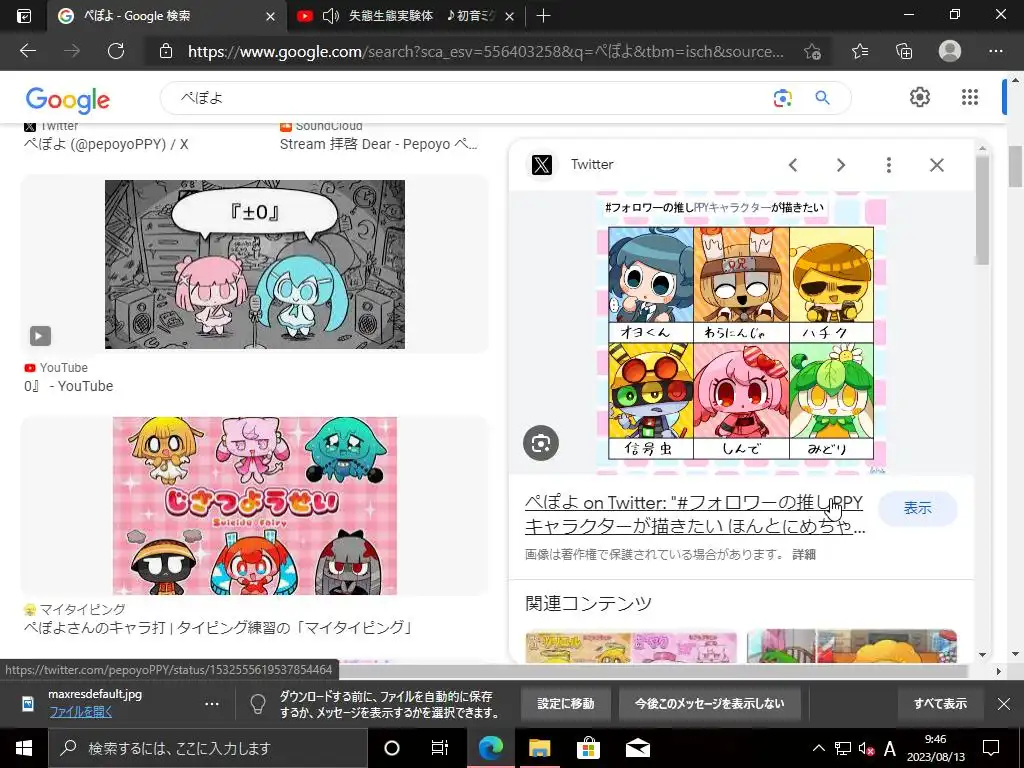The width and height of the screenshot is (1024, 768).
Task: Close the downloads bar
Action: [1004, 703]
